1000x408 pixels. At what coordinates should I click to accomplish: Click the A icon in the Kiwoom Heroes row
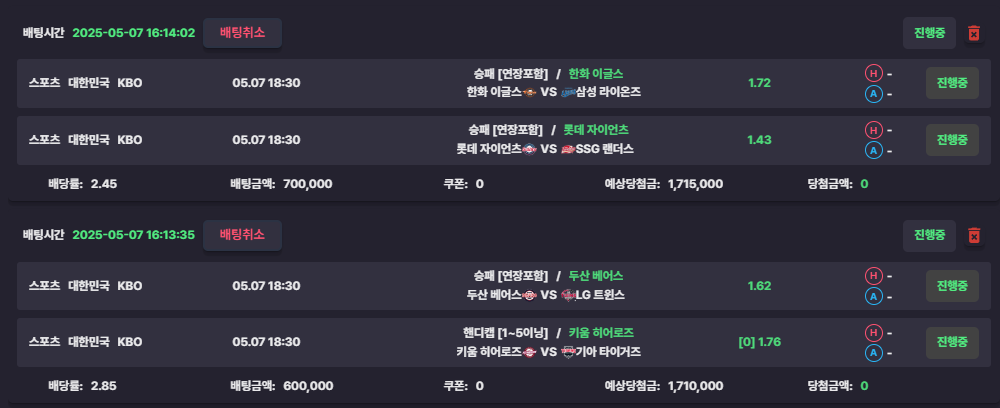click(872, 353)
